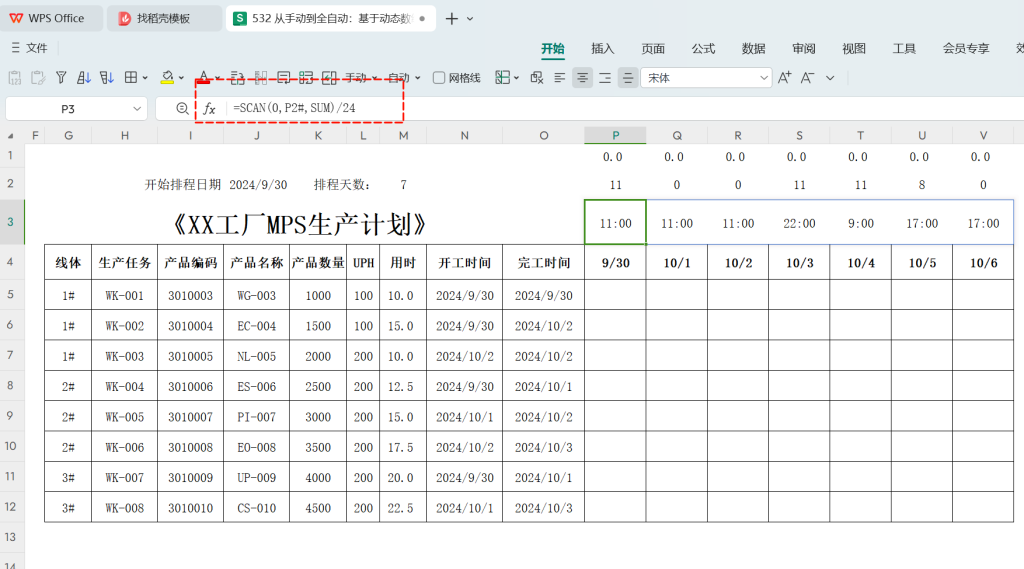Click the green row-and-column toolbar icon
Image resolution: width=1024 pixels, height=569 pixels.
306,78
